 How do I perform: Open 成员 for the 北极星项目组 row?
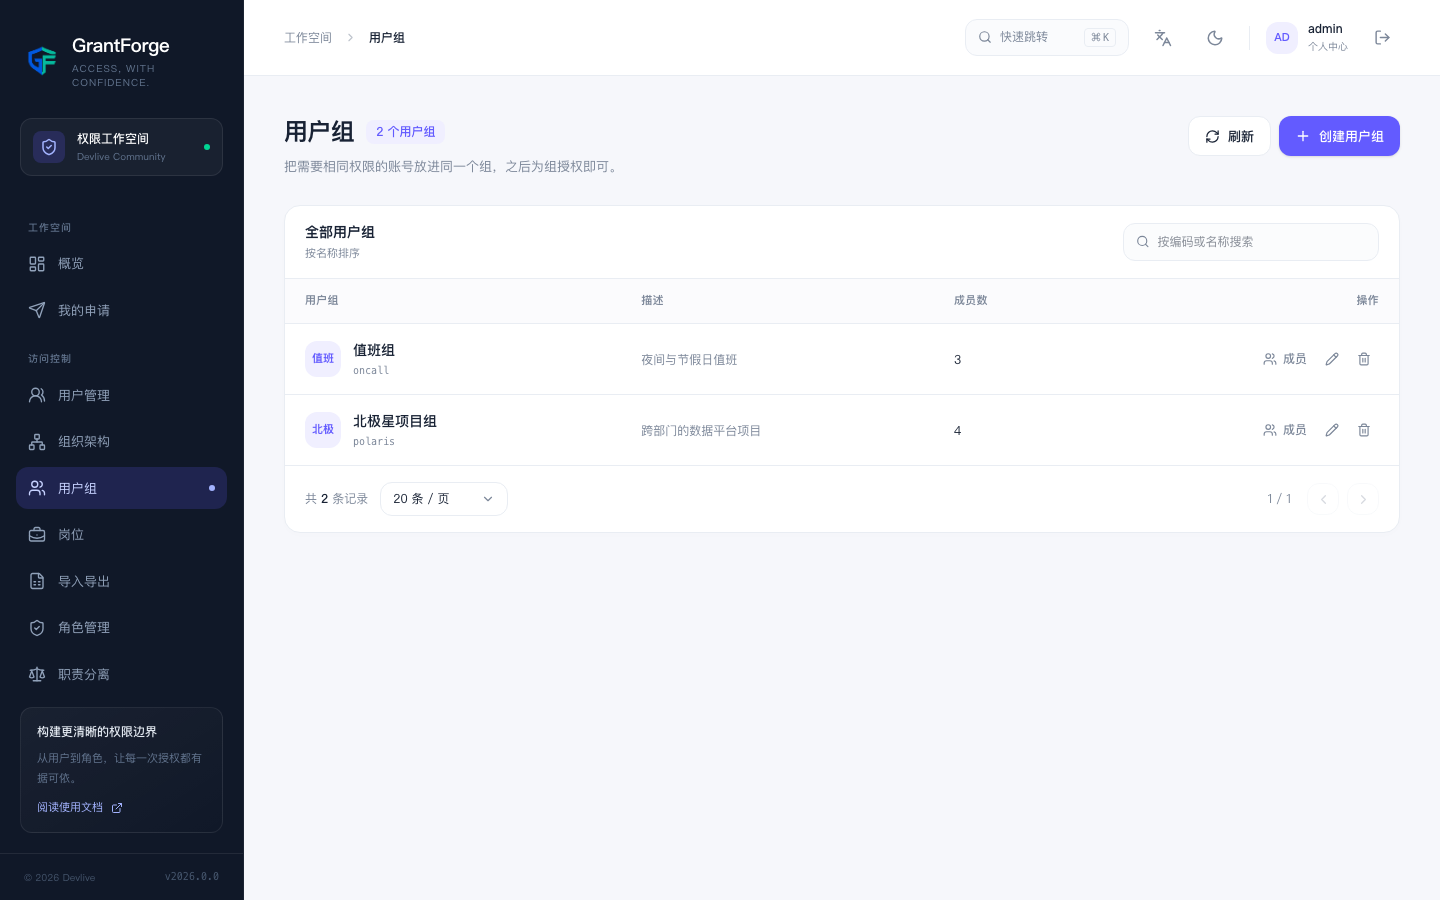point(1285,430)
